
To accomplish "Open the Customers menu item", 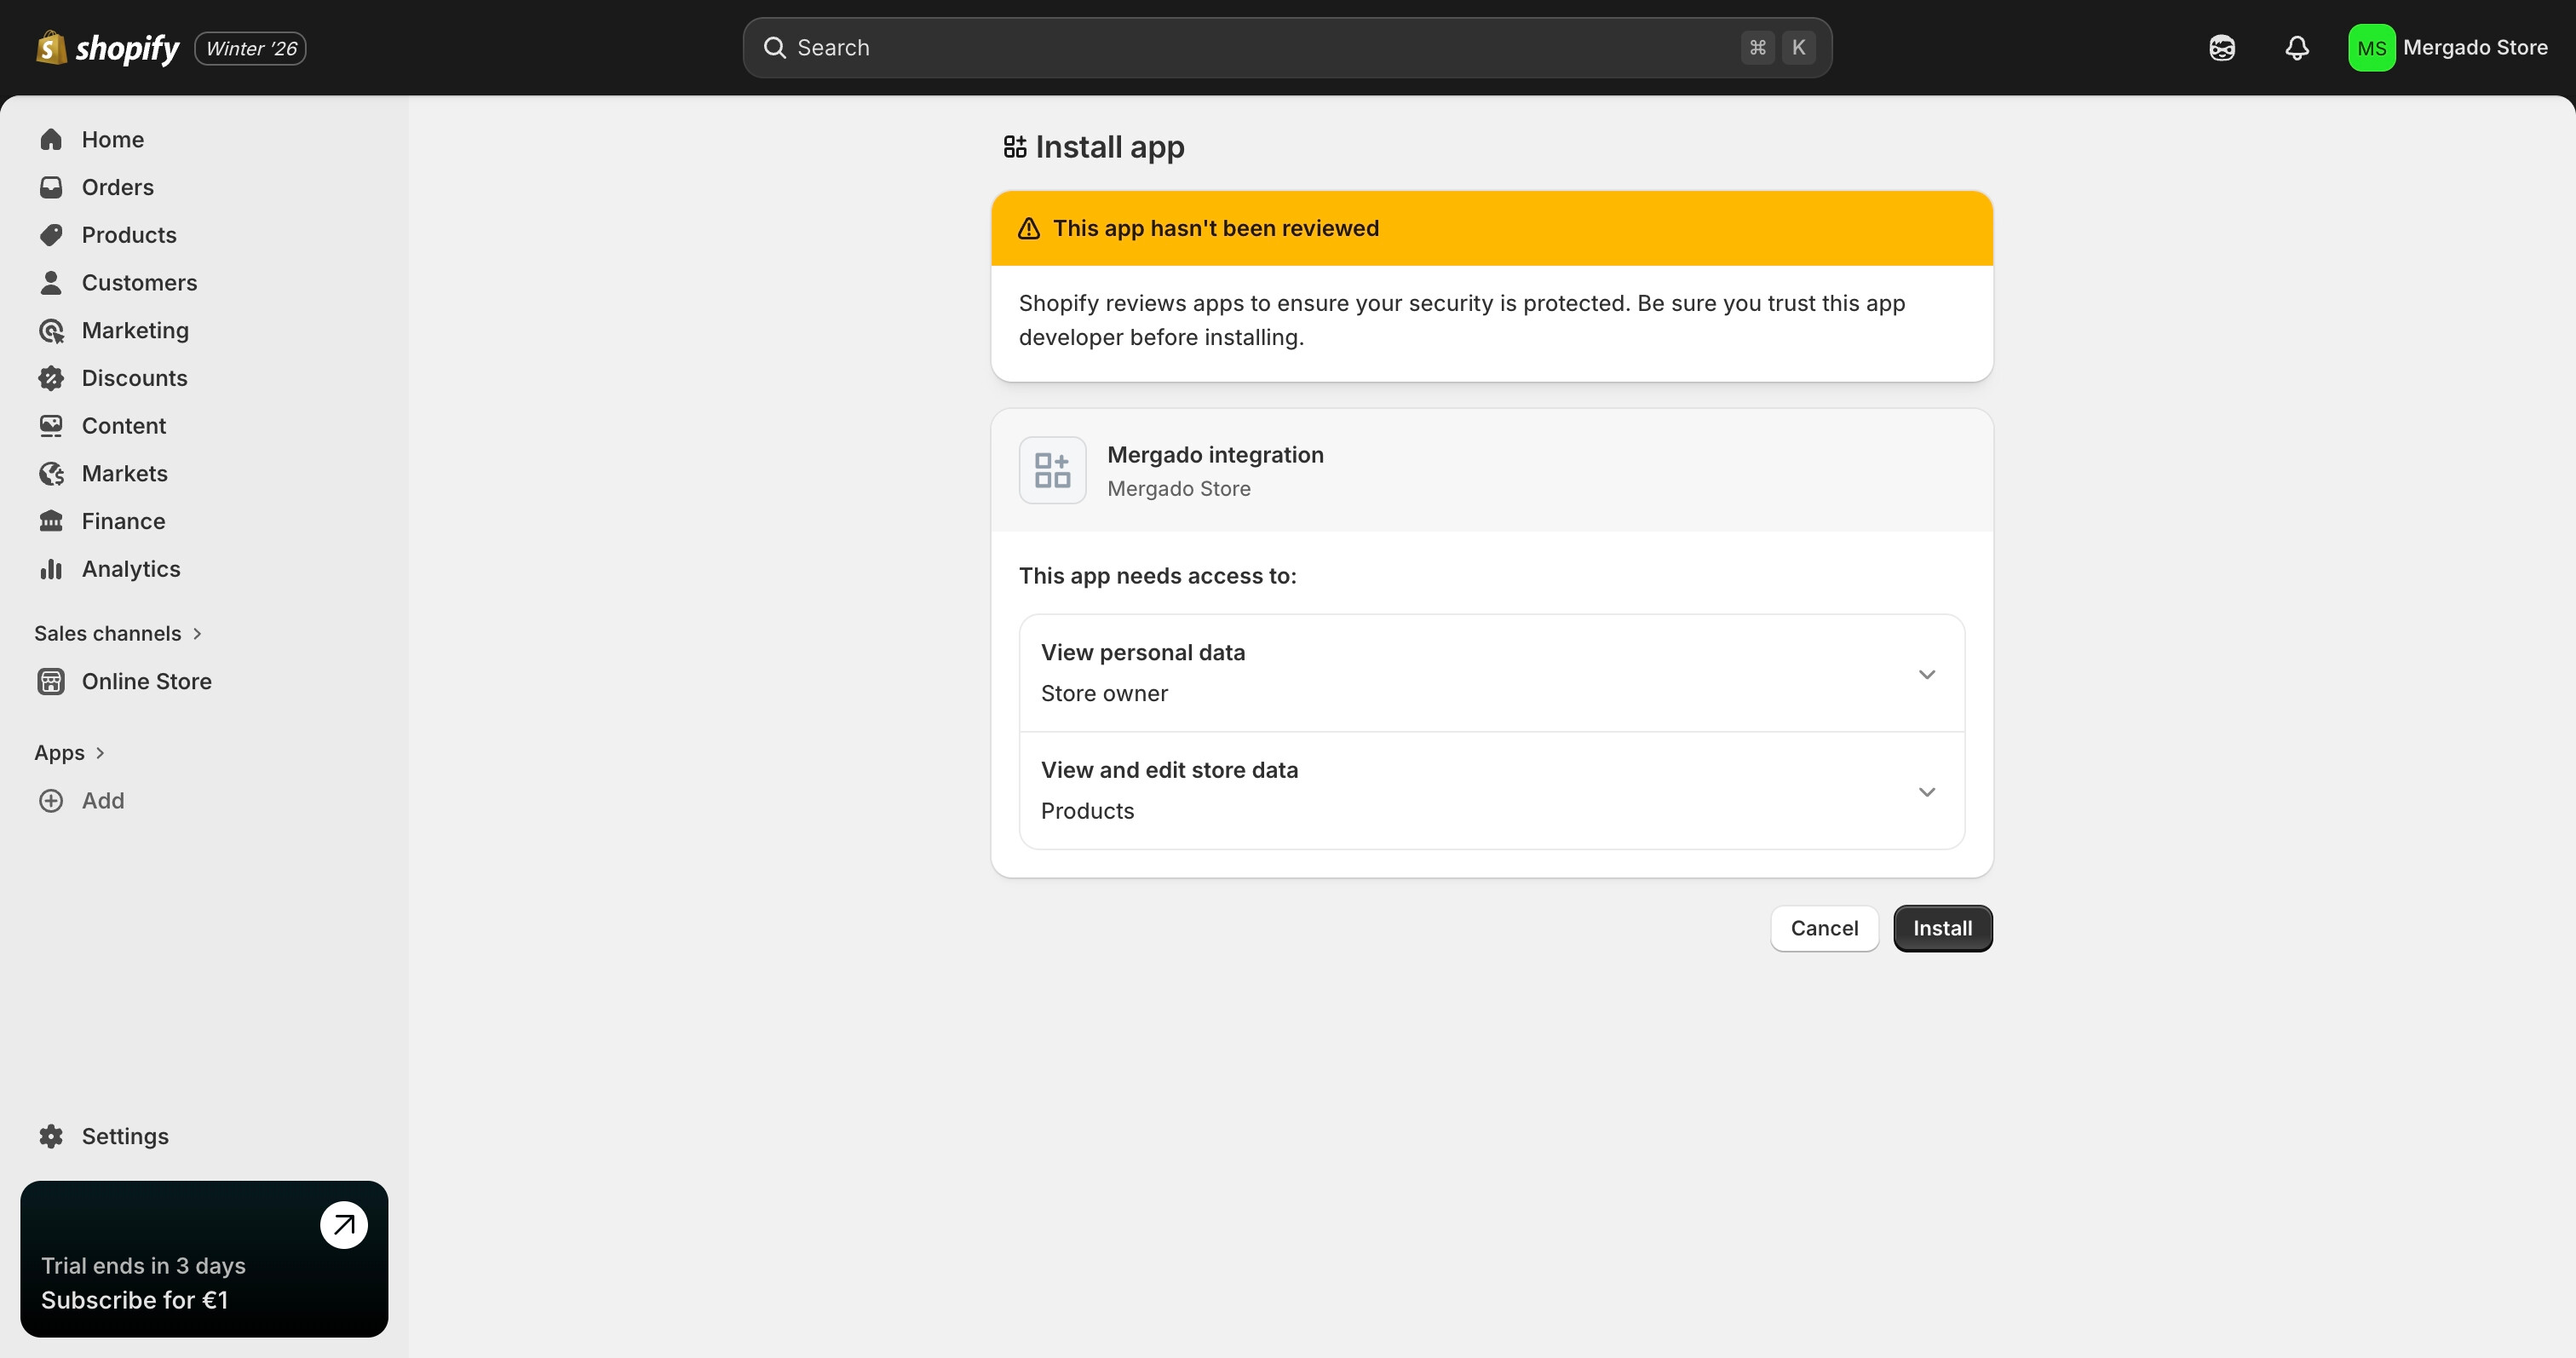I will tap(139, 283).
